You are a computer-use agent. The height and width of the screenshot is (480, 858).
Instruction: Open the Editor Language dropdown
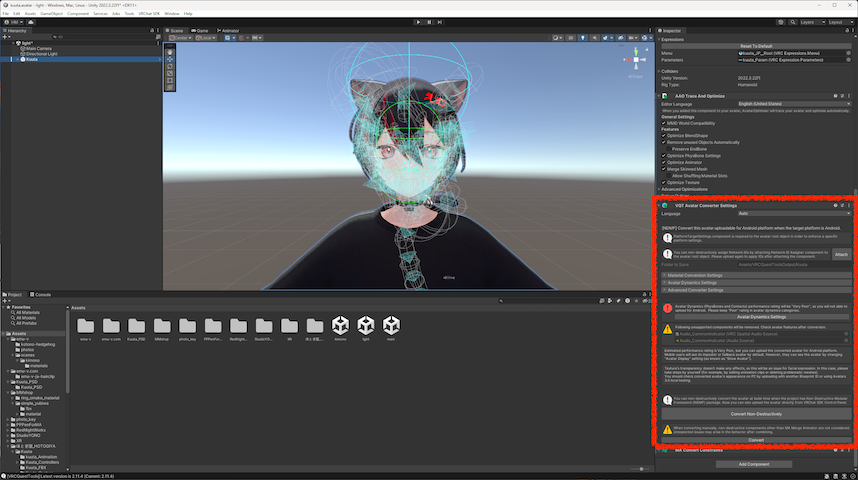click(x=794, y=103)
